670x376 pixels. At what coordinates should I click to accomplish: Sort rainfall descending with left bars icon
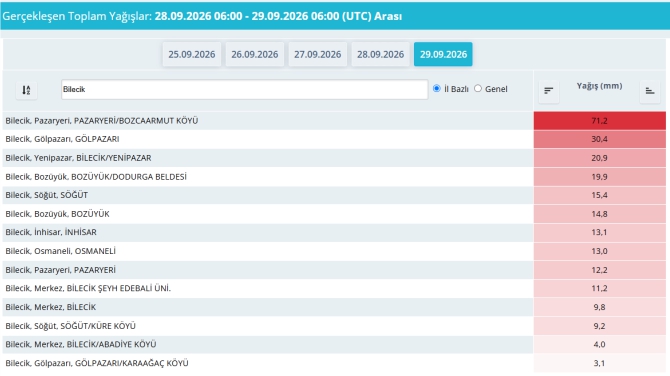(x=549, y=91)
